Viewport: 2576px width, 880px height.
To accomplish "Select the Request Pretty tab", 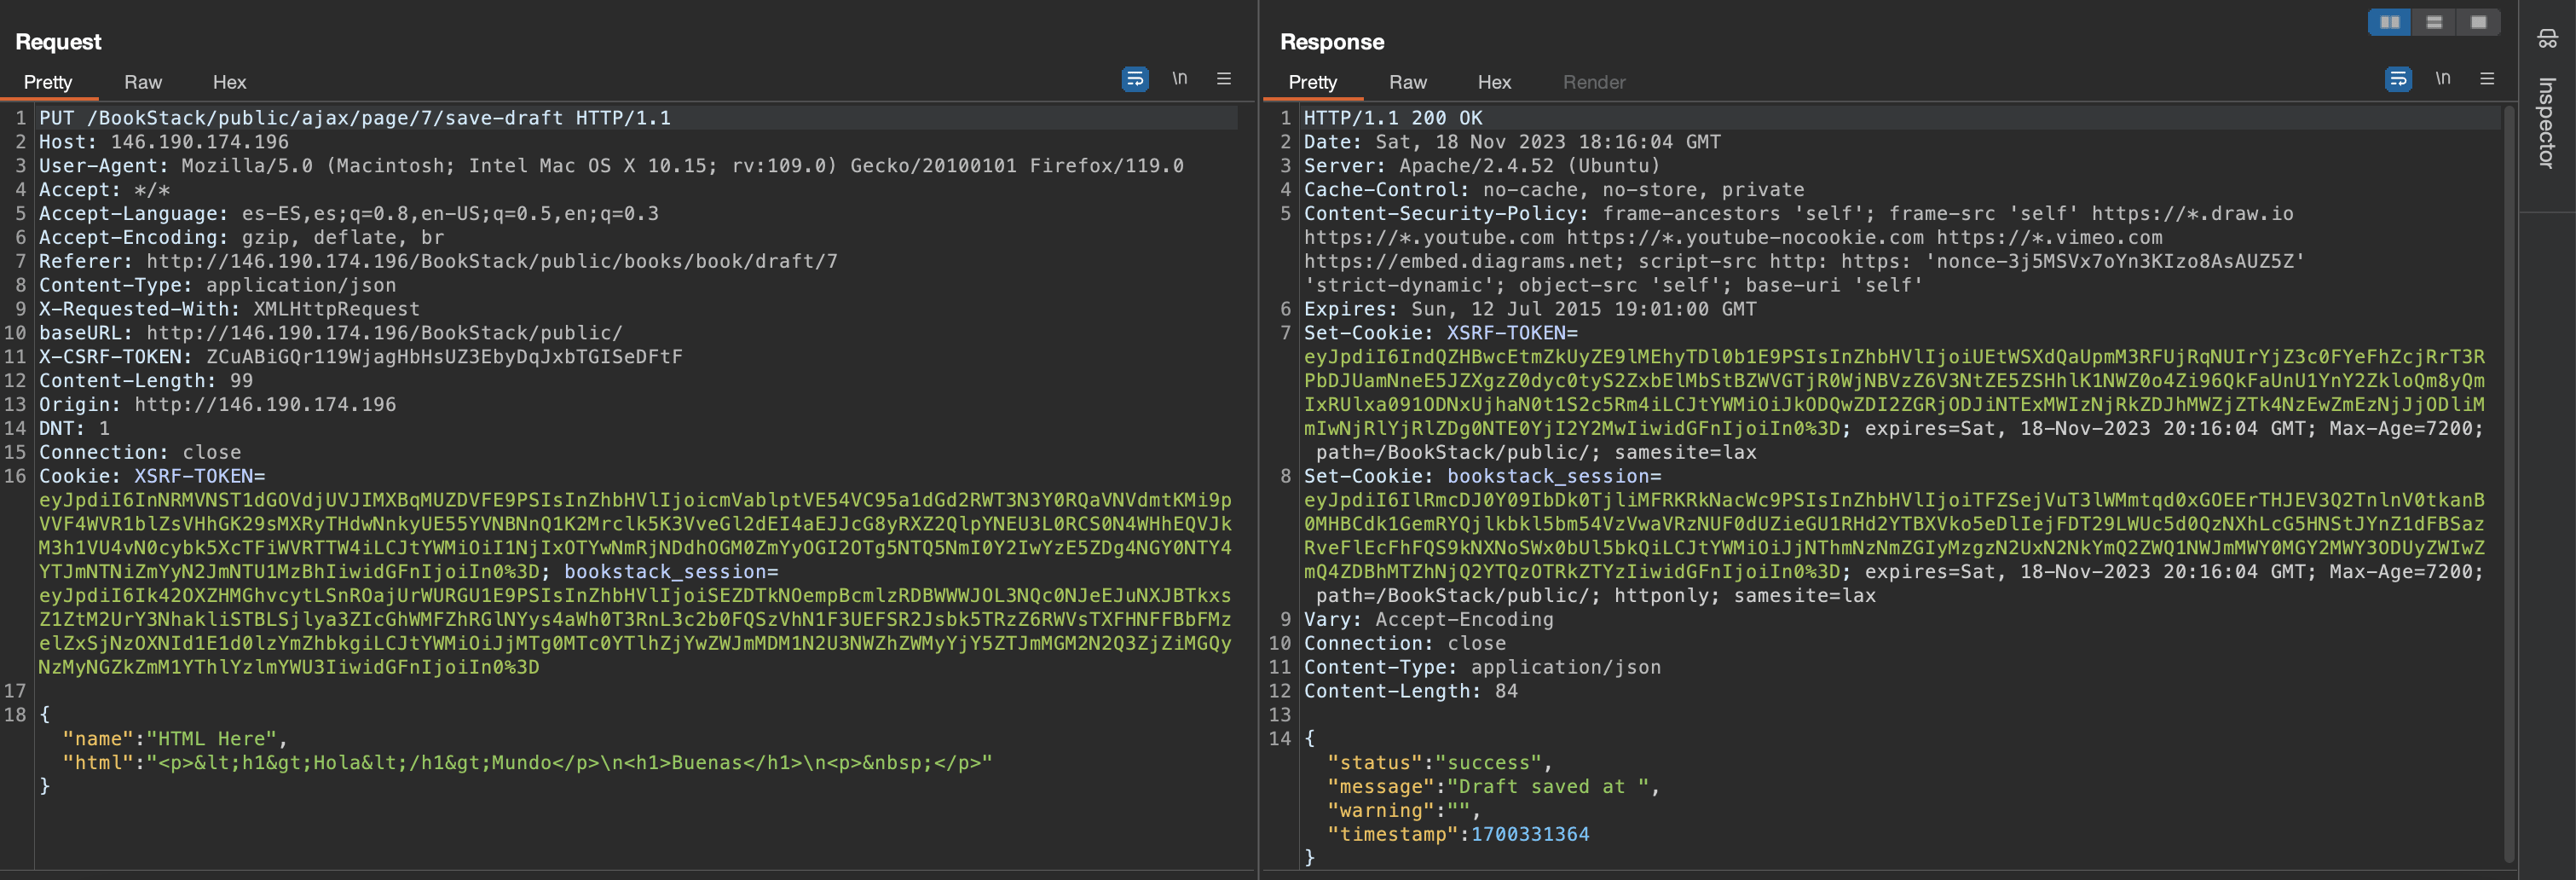I will coord(48,82).
